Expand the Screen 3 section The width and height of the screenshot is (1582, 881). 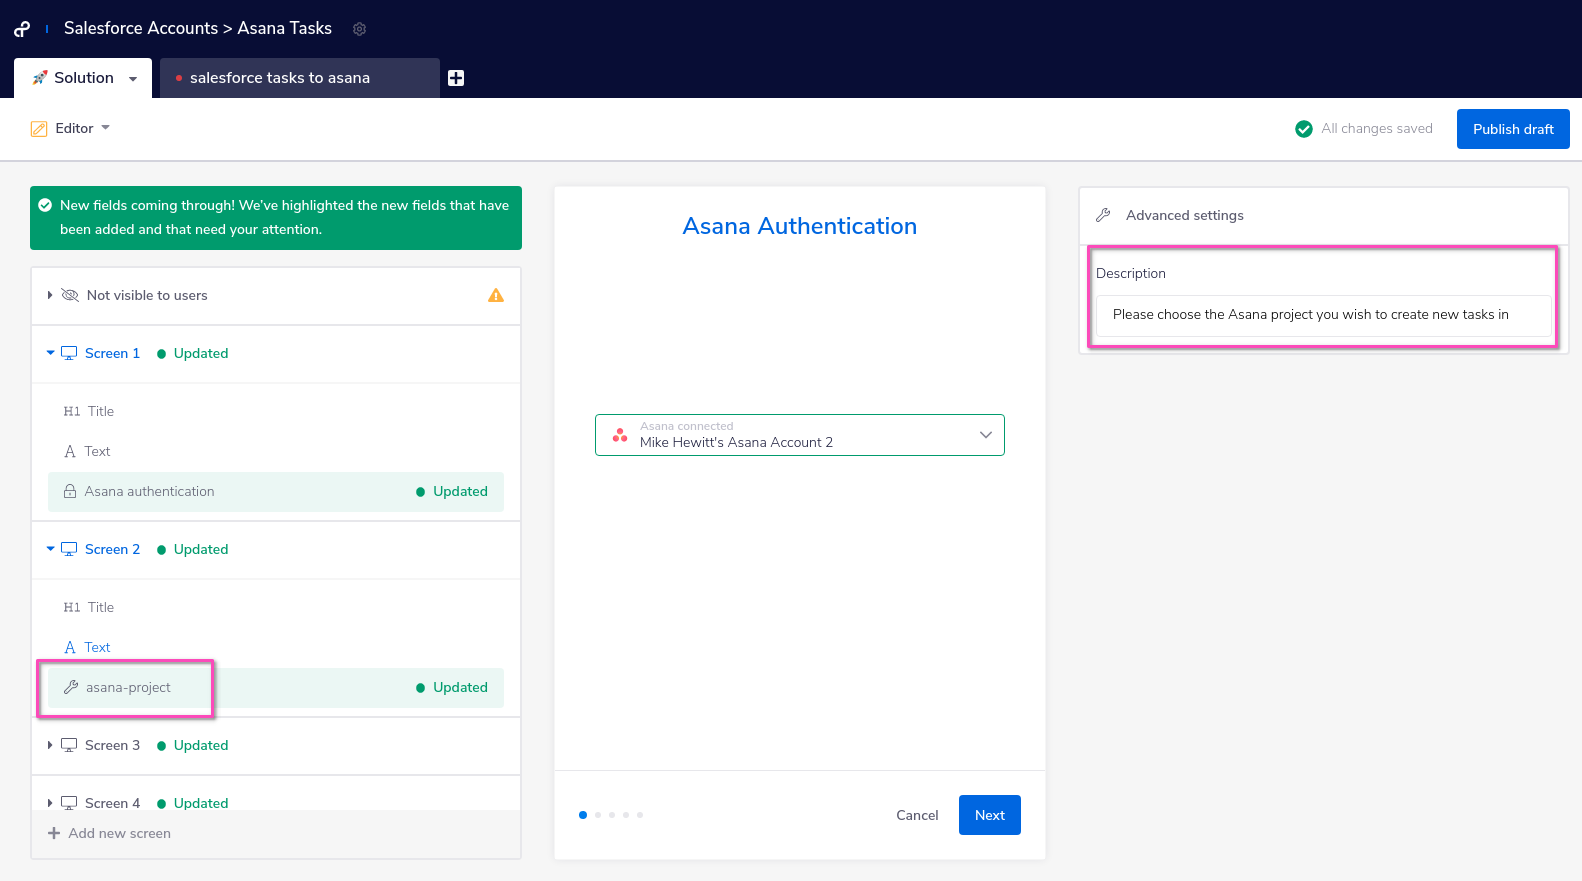[50, 745]
